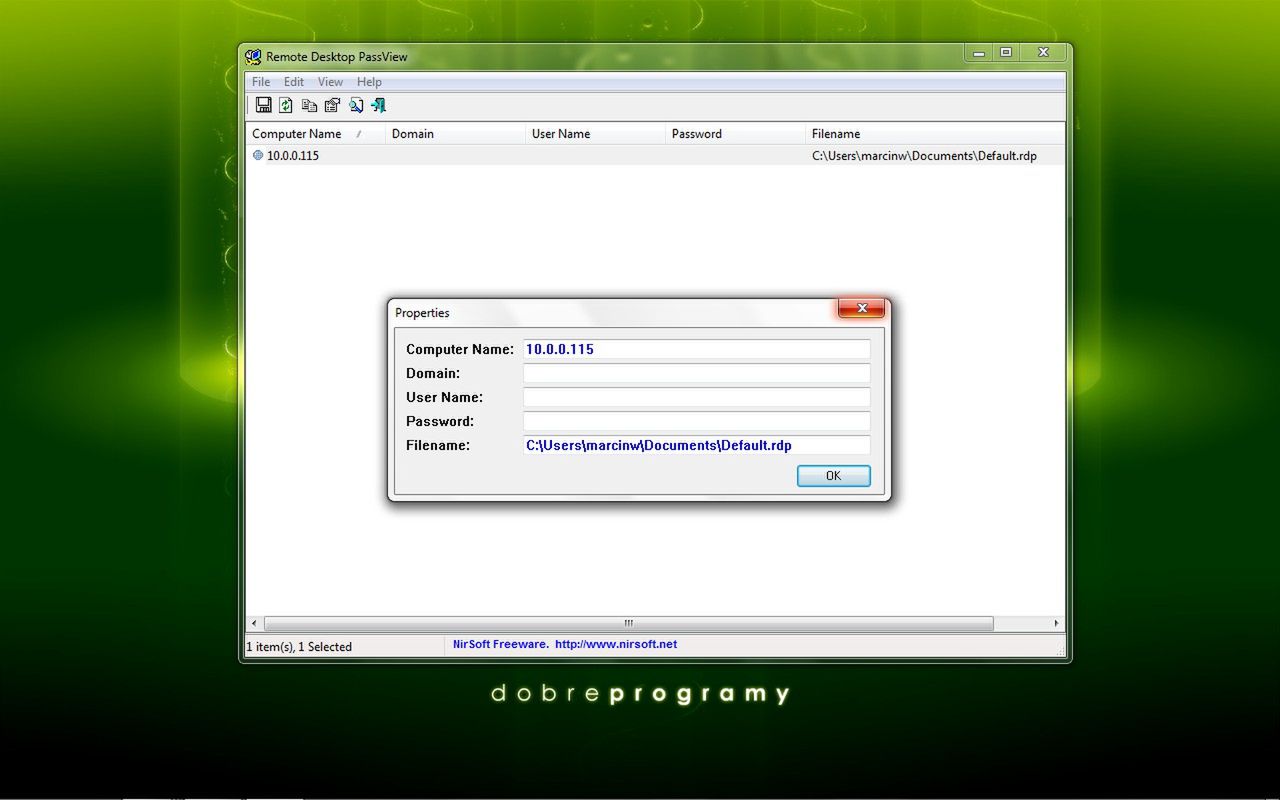
Task: Click the Refresh toolbar icon
Action: 286,105
